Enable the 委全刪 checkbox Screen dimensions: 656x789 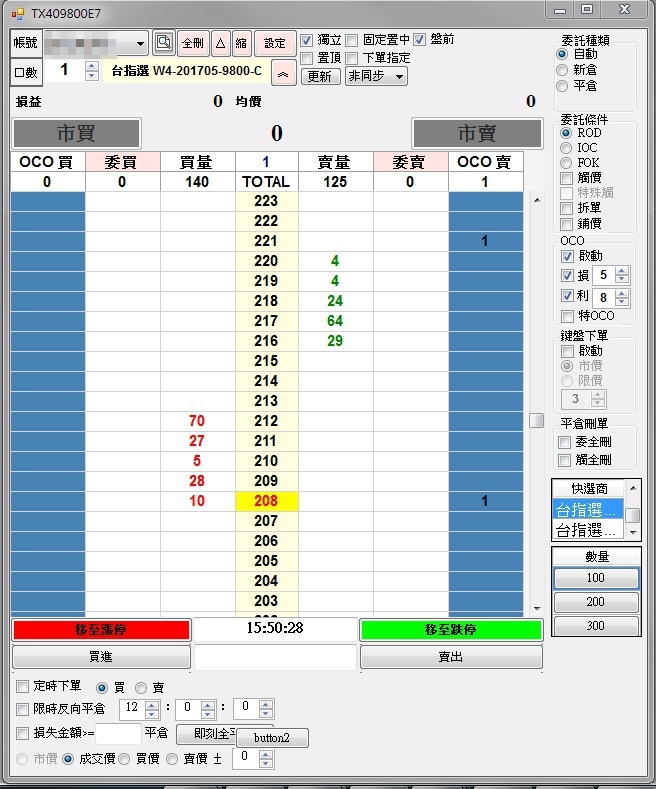[564, 442]
